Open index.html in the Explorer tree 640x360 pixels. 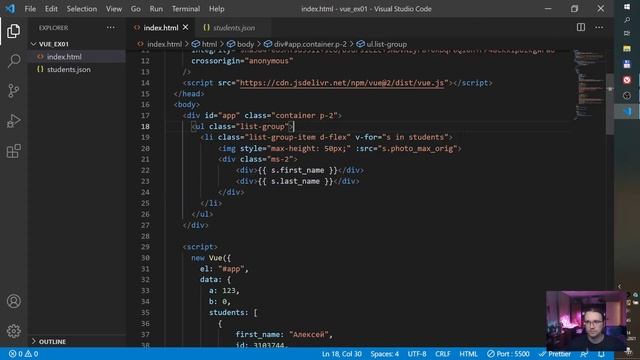pos(64,57)
